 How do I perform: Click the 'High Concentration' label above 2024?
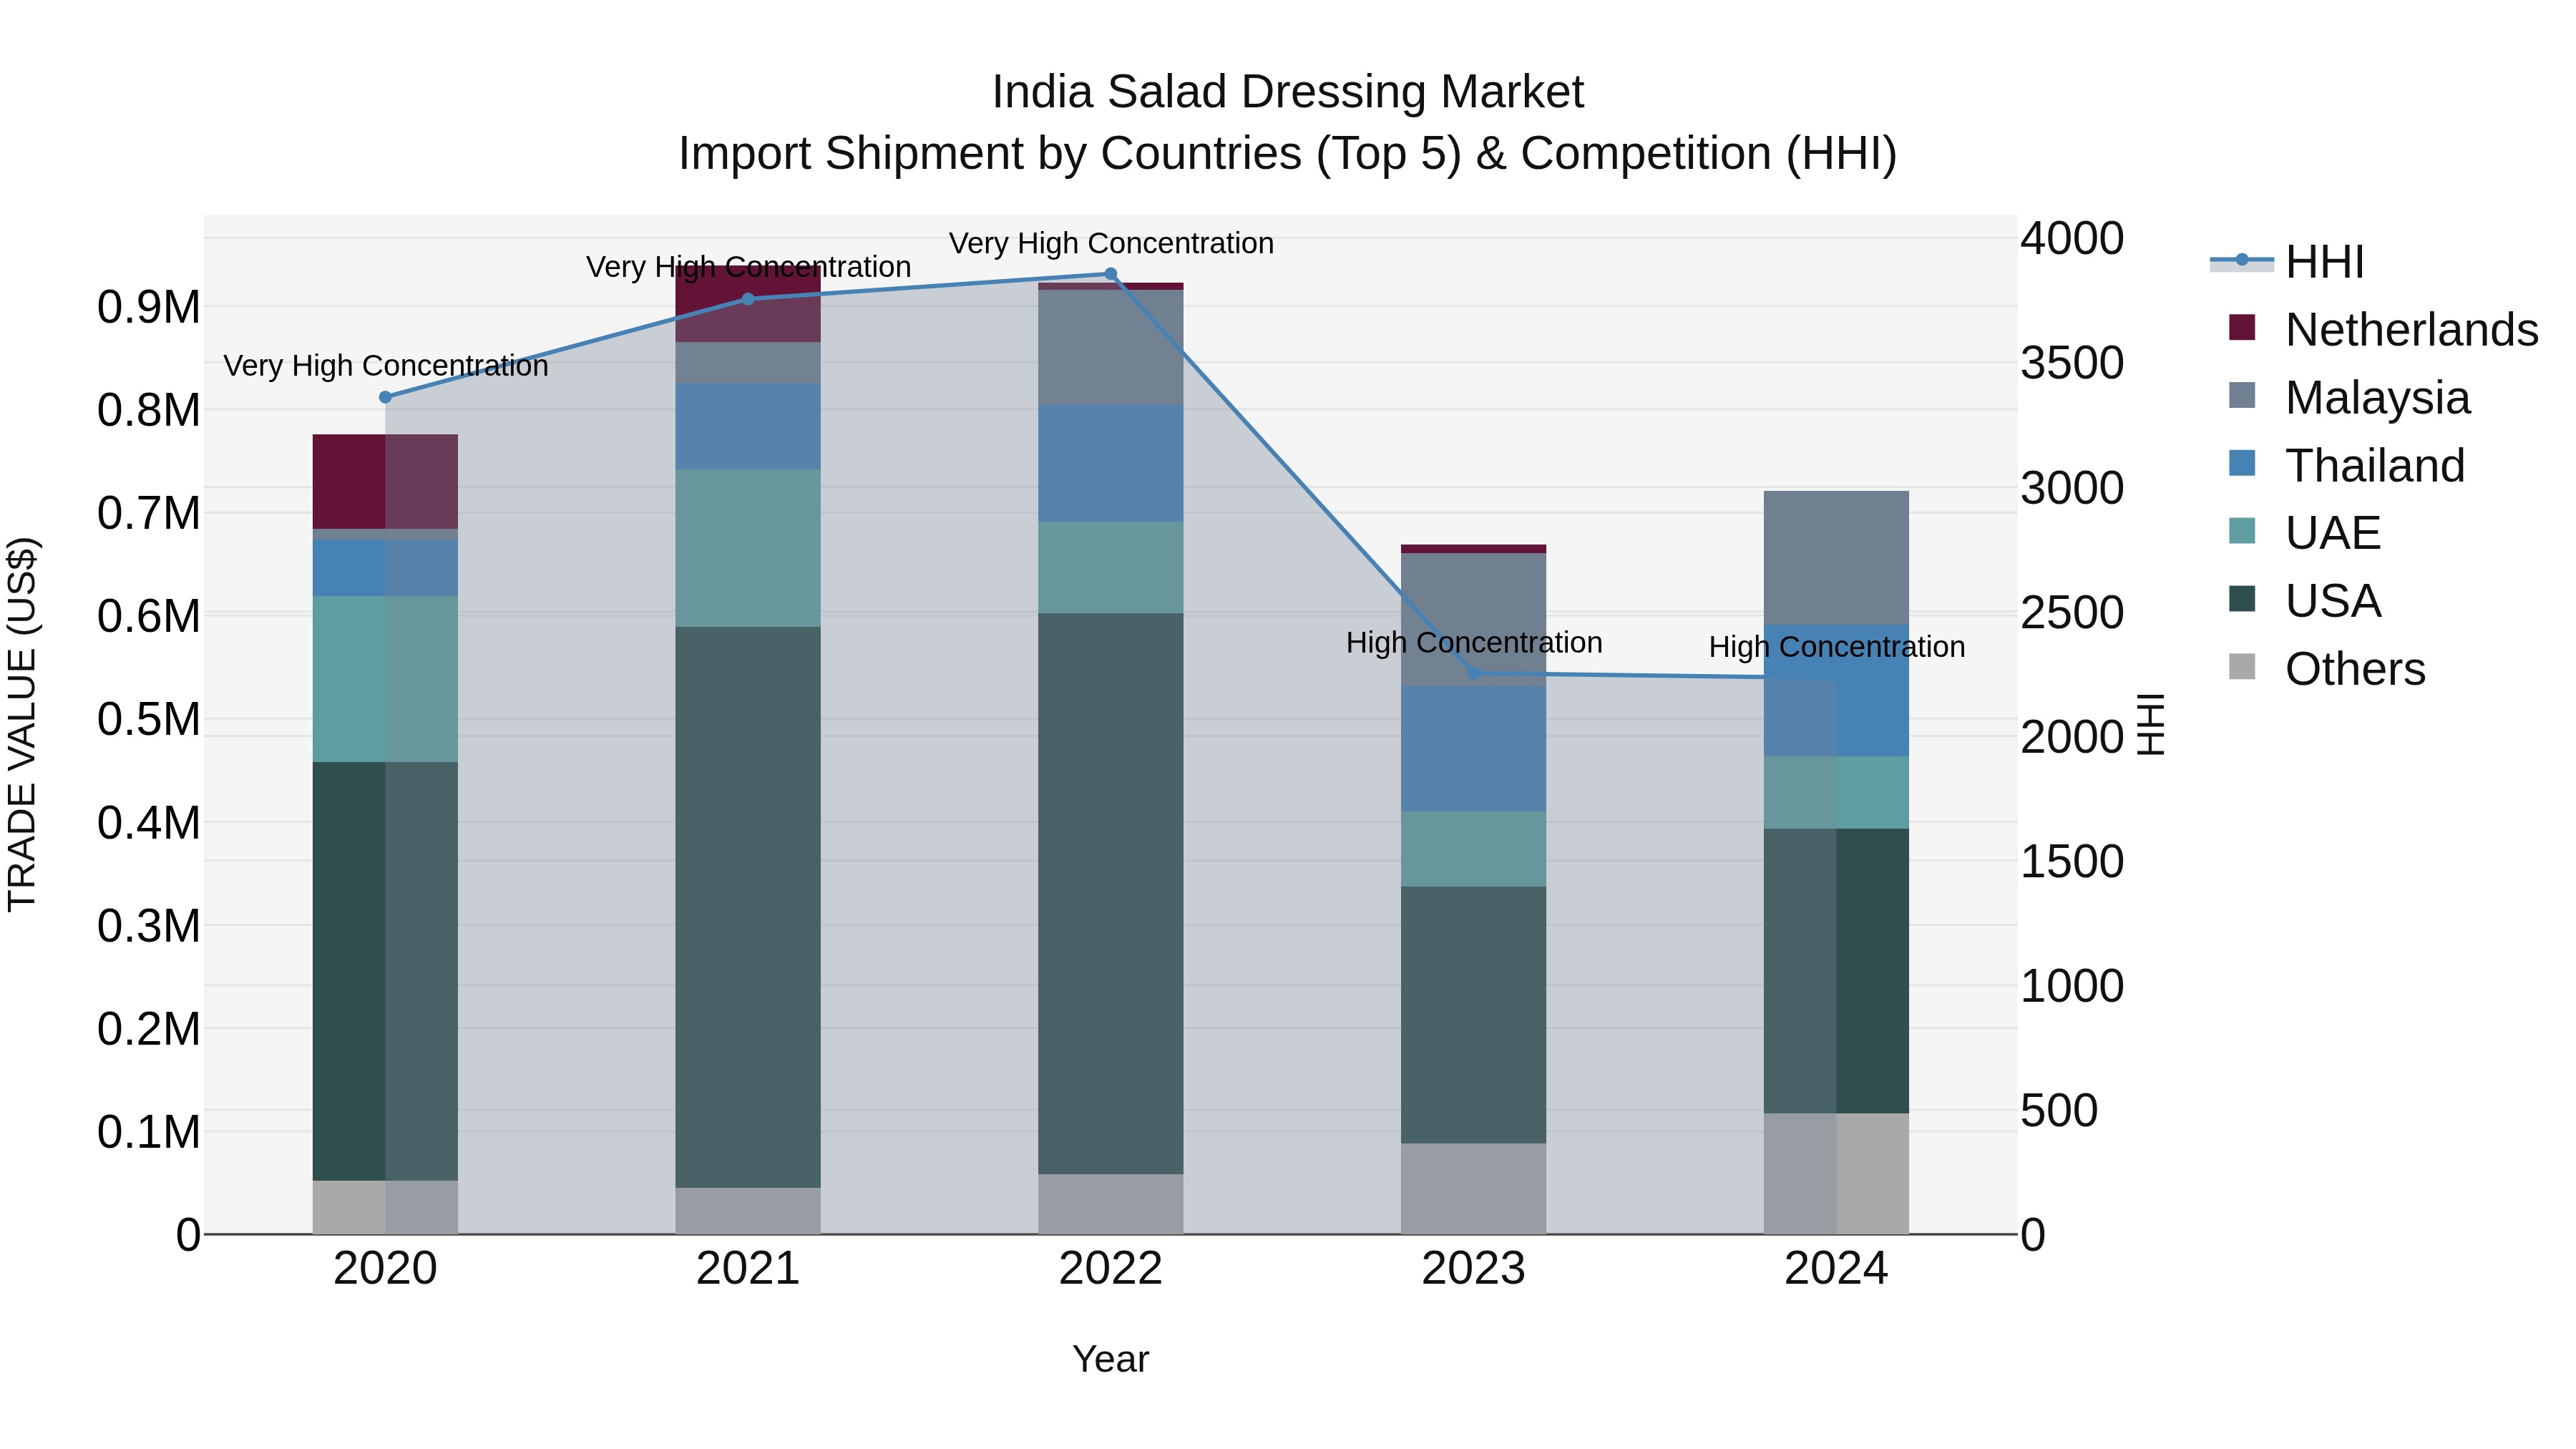click(x=1837, y=647)
